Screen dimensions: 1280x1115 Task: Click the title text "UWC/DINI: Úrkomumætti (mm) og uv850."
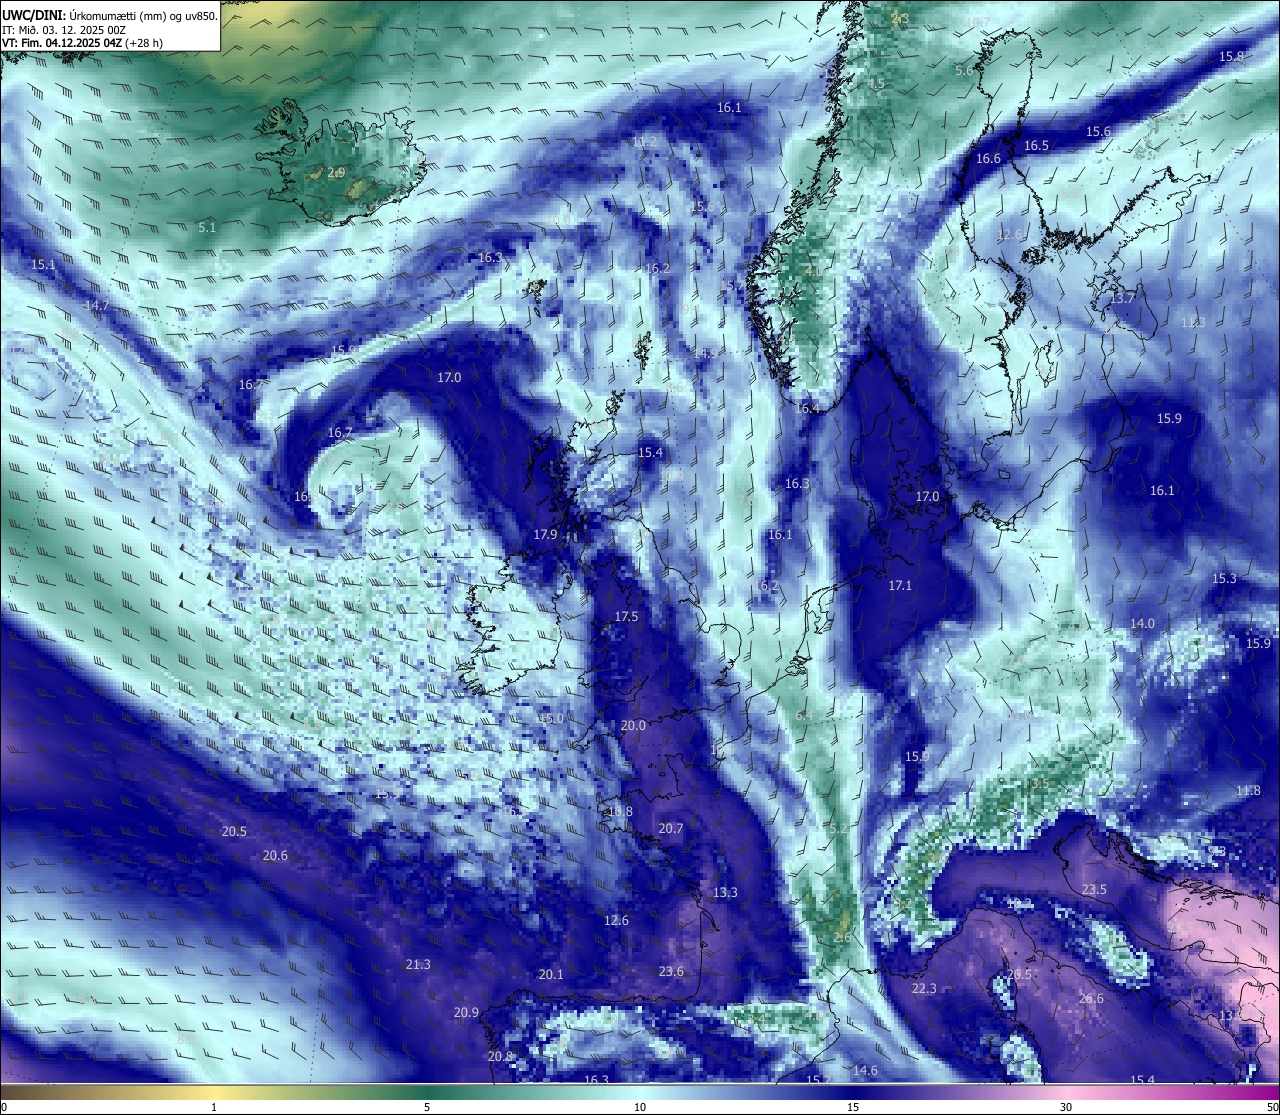tap(109, 14)
